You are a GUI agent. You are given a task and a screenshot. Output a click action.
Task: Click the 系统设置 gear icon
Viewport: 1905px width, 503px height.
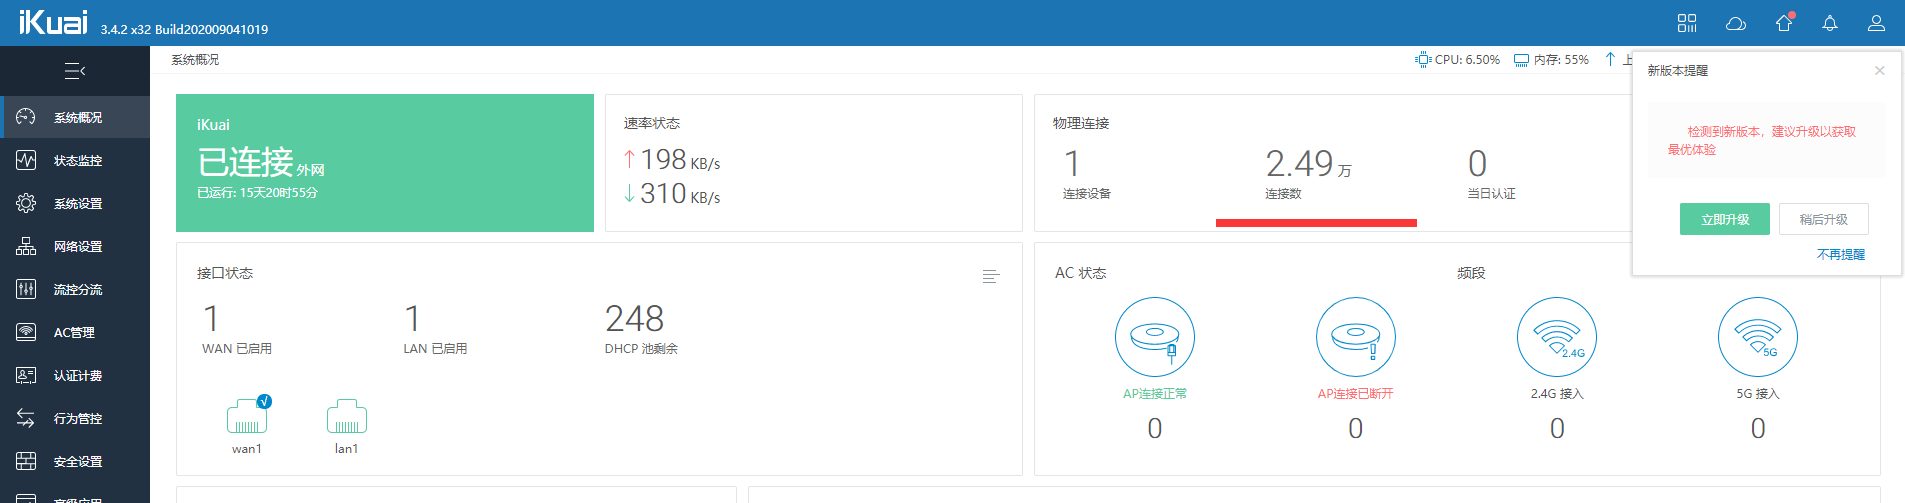pyautogui.click(x=26, y=203)
